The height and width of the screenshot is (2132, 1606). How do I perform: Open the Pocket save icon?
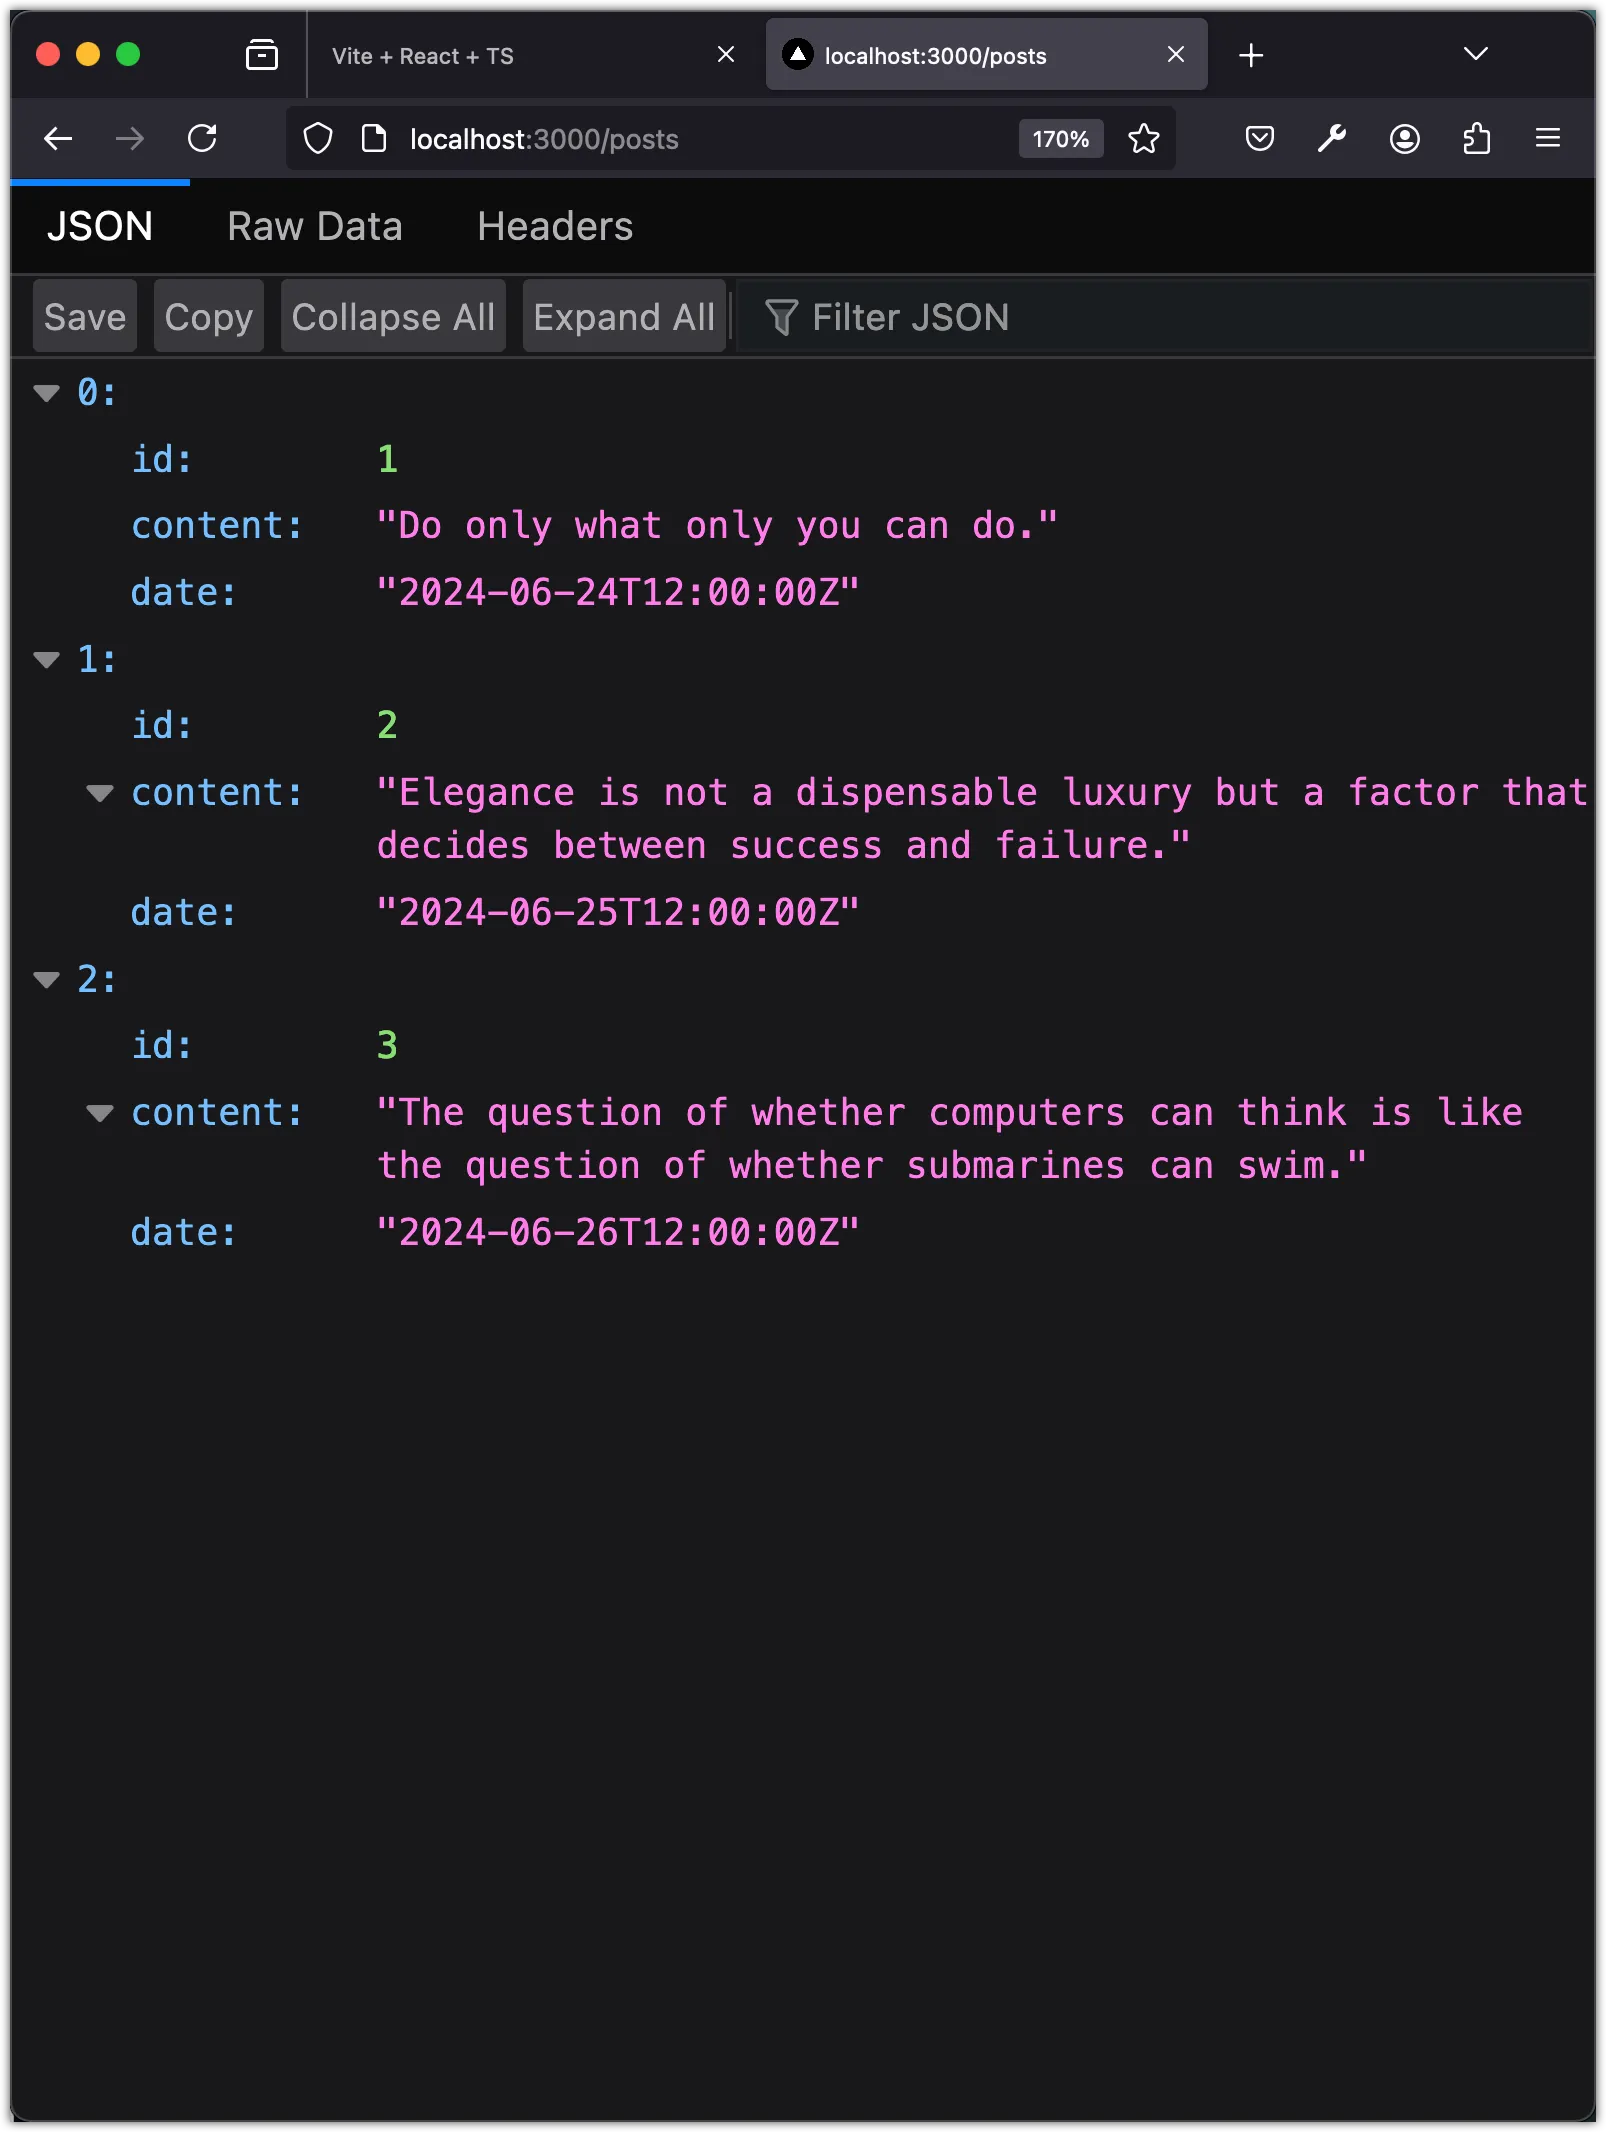point(1260,139)
